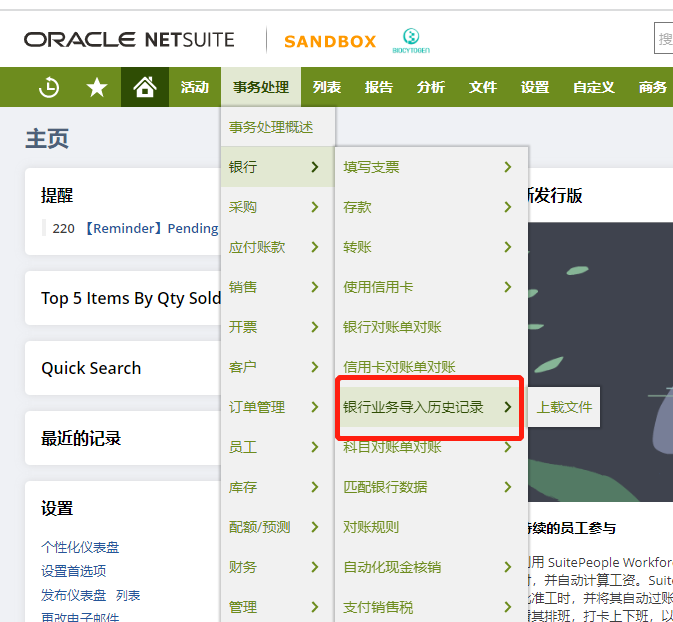The width and height of the screenshot is (673, 622).
Task: Expand the 客户 submenu
Action: coord(278,367)
